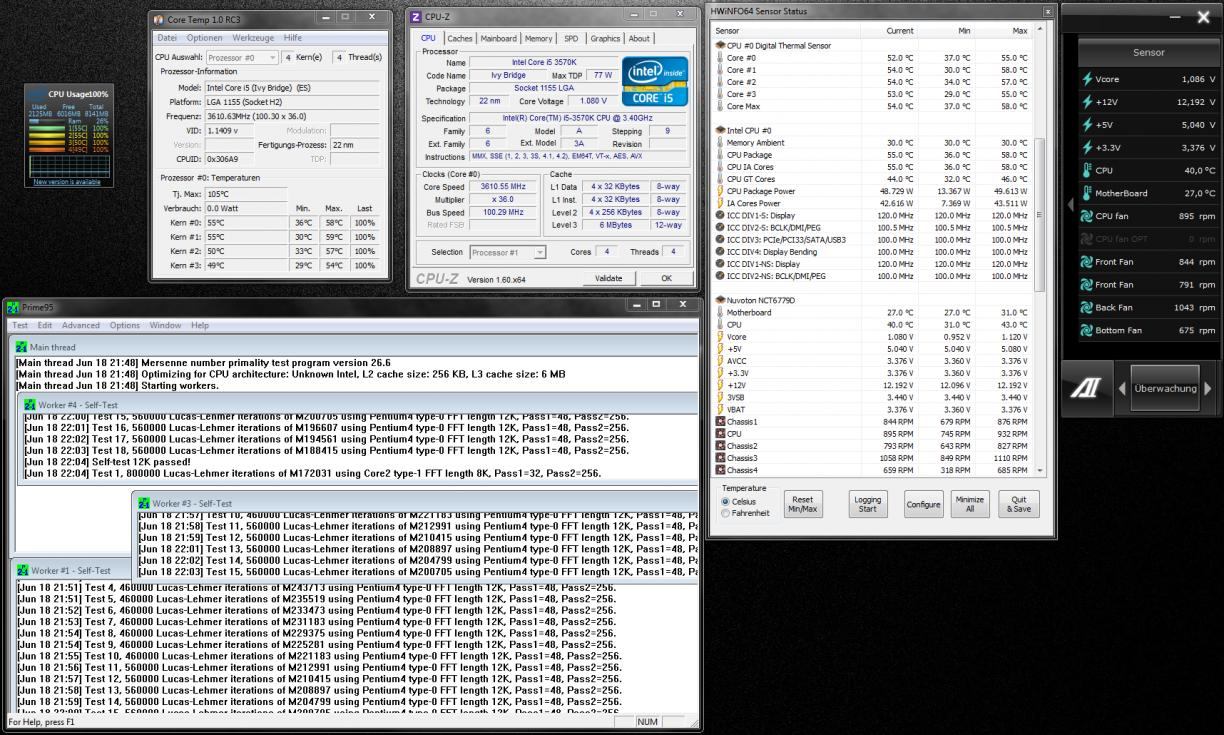Click the Überwachung button in AI Suite
Viewport: 1224px width, 735px height.
click(1163, 388)
